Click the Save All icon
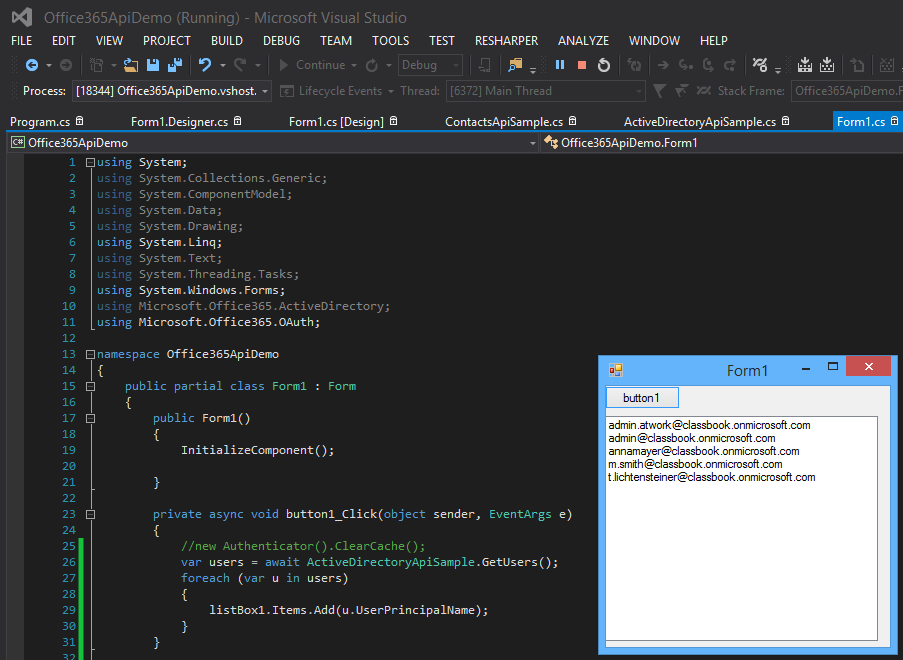 (x=174, y=65)
